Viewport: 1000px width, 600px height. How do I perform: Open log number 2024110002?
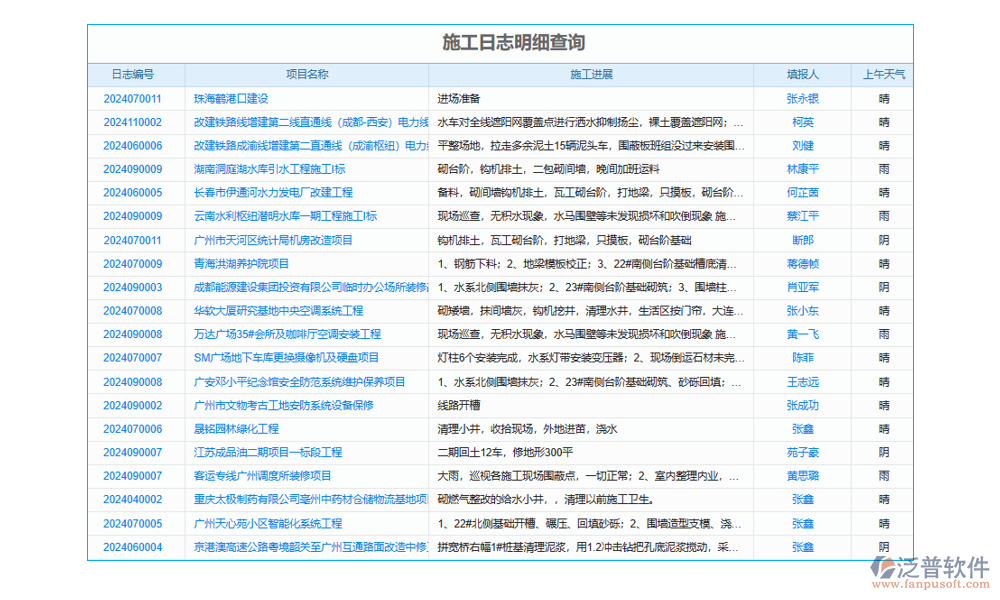132,122
